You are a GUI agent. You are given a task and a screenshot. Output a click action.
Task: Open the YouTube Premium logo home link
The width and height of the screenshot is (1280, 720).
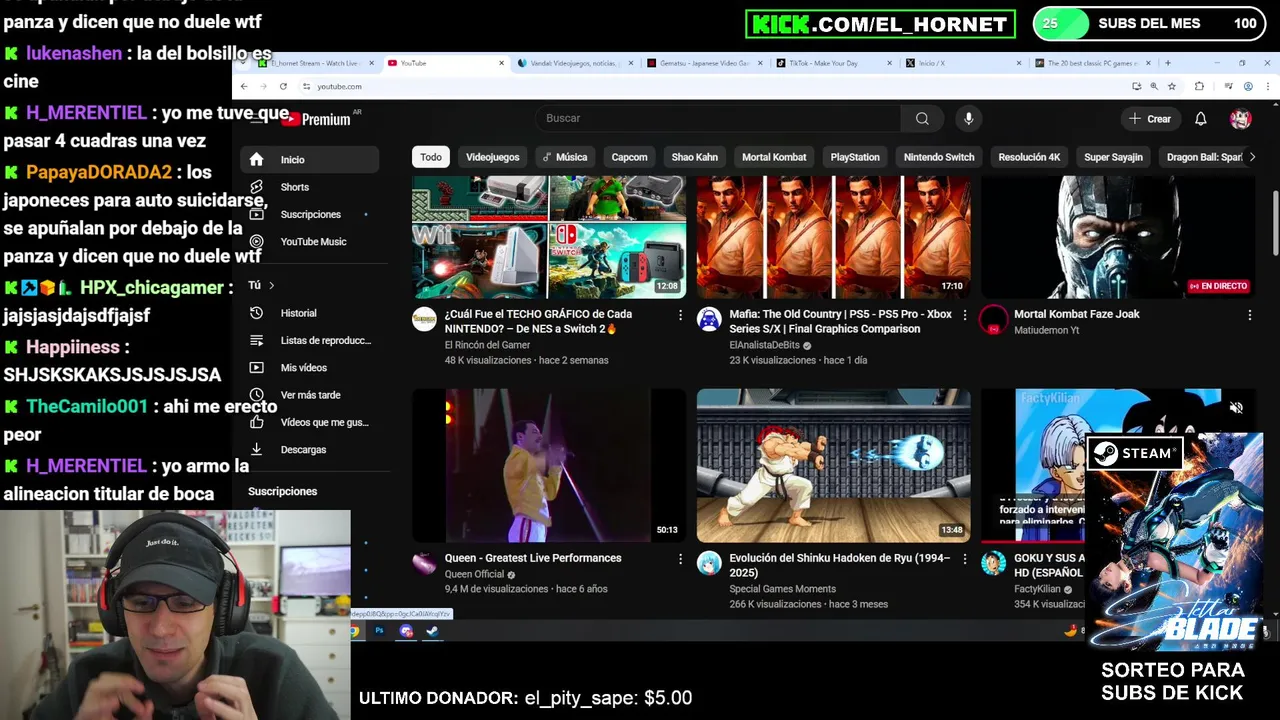[x=316, y=119]
